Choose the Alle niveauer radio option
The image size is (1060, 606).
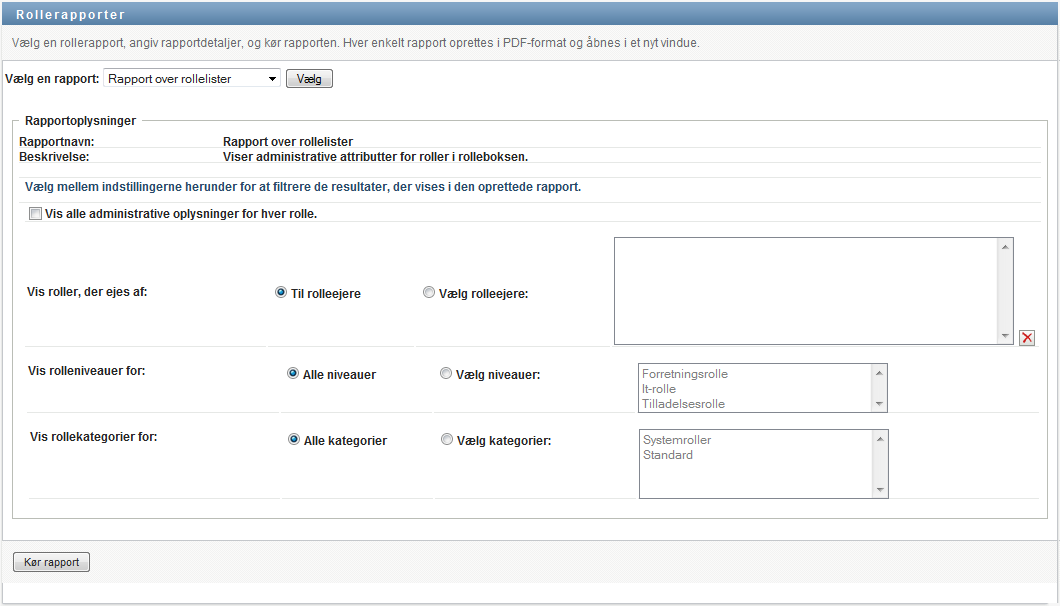tap(293, 374)
